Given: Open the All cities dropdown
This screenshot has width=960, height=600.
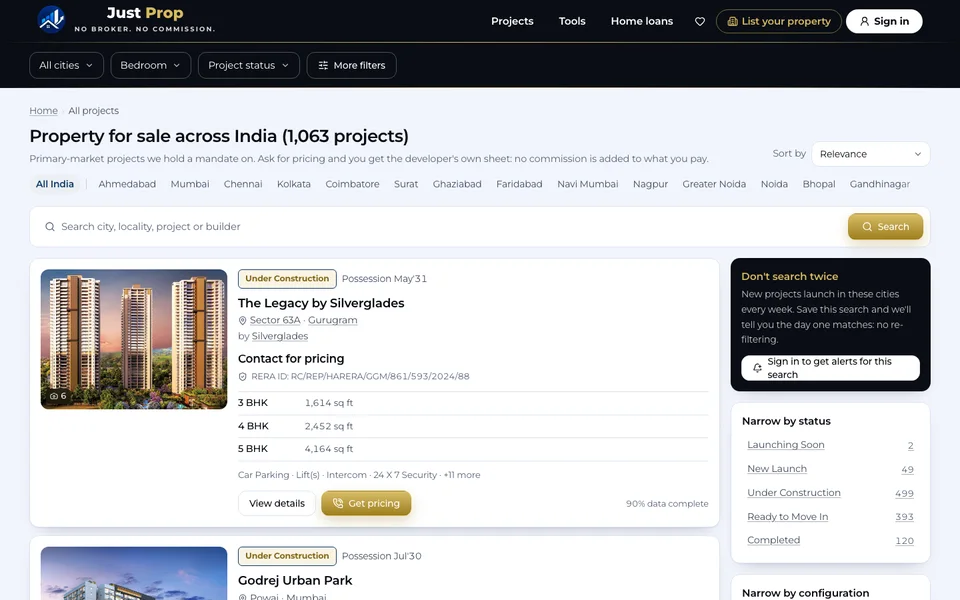Looking at the screenshot, I should pos(66,66).
